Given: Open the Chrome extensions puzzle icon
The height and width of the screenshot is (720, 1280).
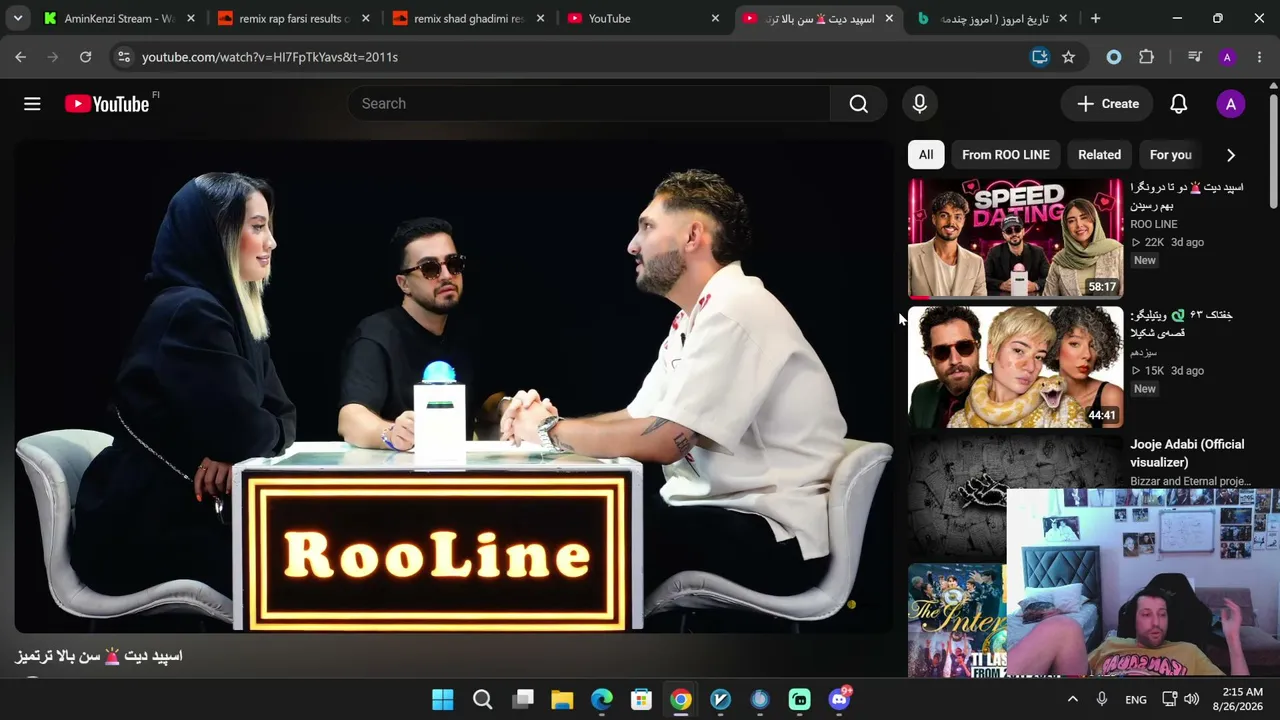Looking at the screenshot, I should 1147,57.
